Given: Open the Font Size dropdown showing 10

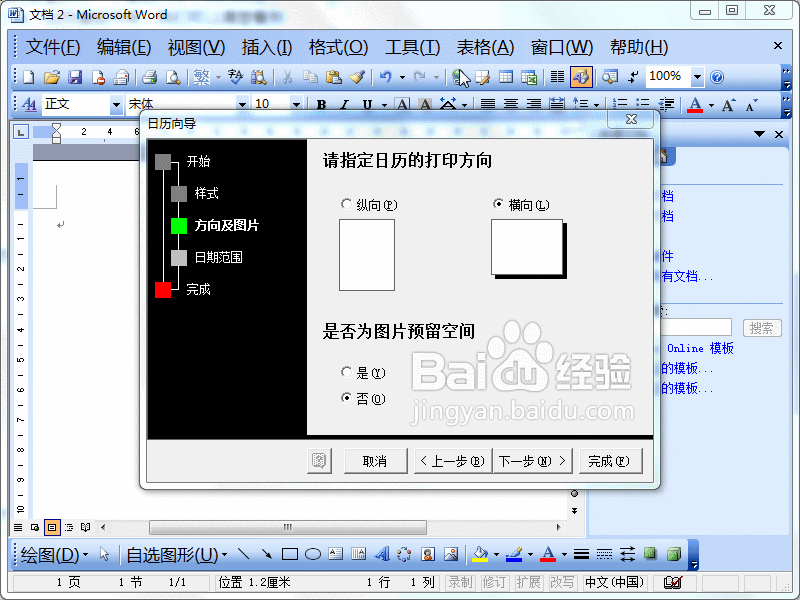Looking at the screenshot, I should [x=296, y=105].
